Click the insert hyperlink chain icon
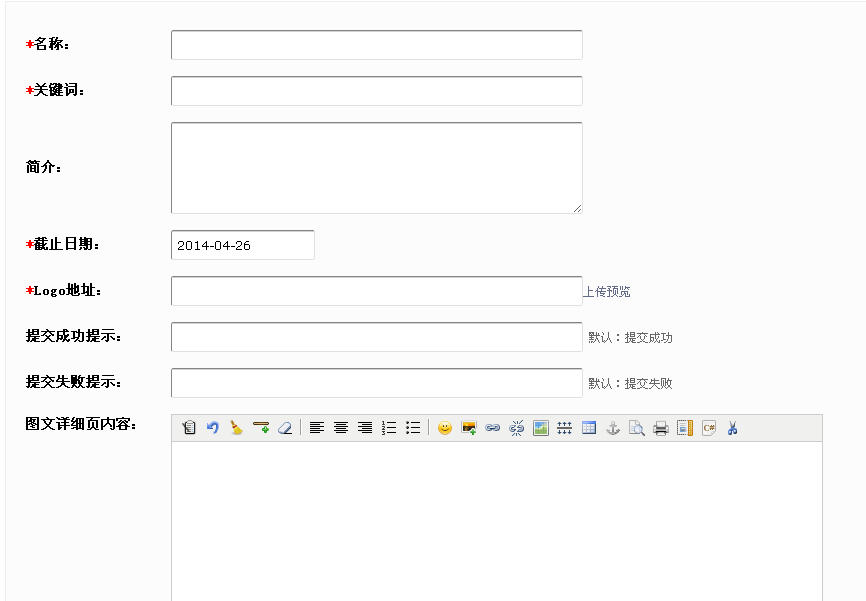866x601 pixels. pos(493,428)
